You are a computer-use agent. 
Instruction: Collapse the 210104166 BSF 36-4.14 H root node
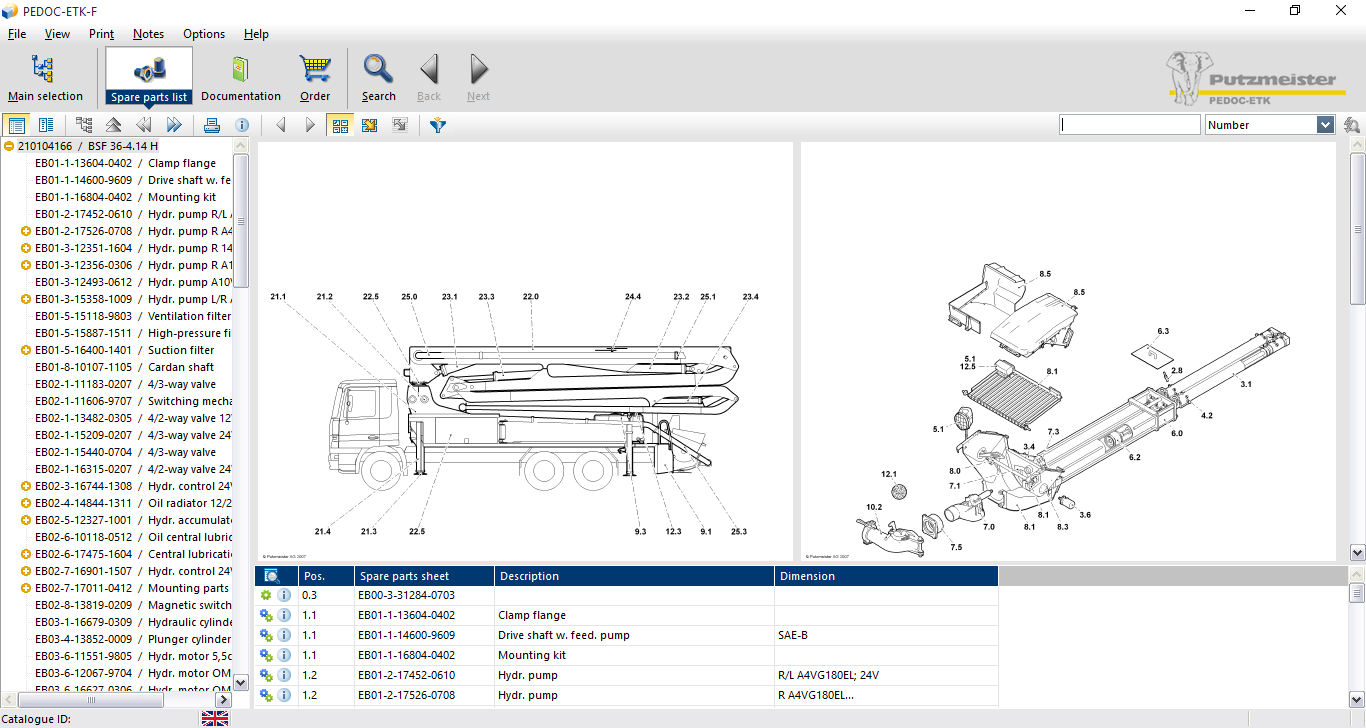(9, 146)
